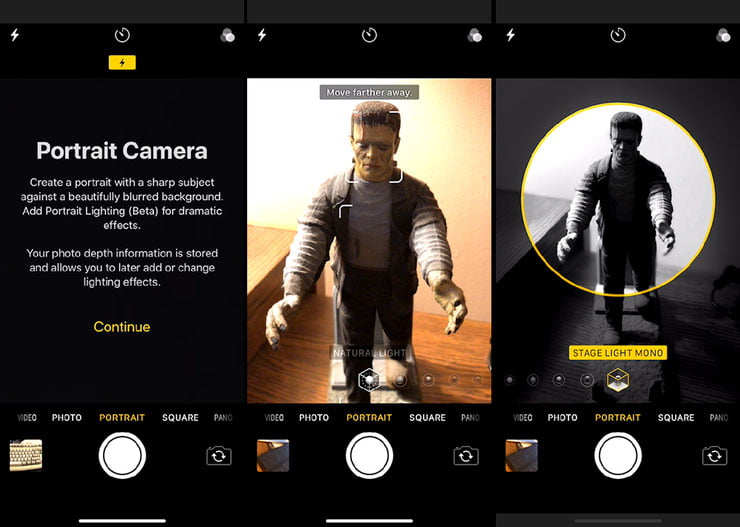The height and width of the screenshot is (527, 740).
Task: Select VIDEO mode on the Stage Light Mono screen
Action: pos(522,418)
